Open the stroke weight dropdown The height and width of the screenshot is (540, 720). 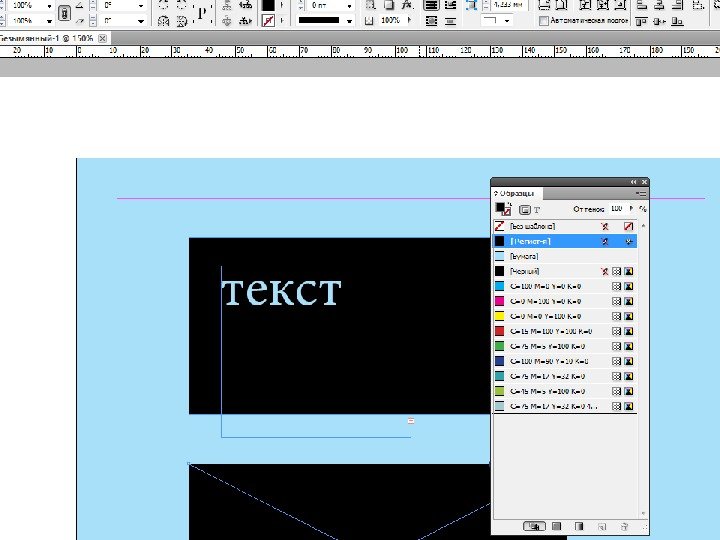click(x=349, y=6)
